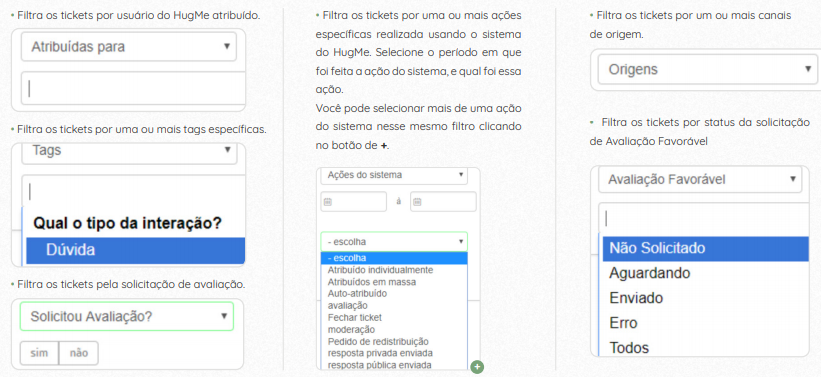Select 'não' for Solicitou Avaliação
The height and width of the screenshot is (377, 821).
point(79,353)
